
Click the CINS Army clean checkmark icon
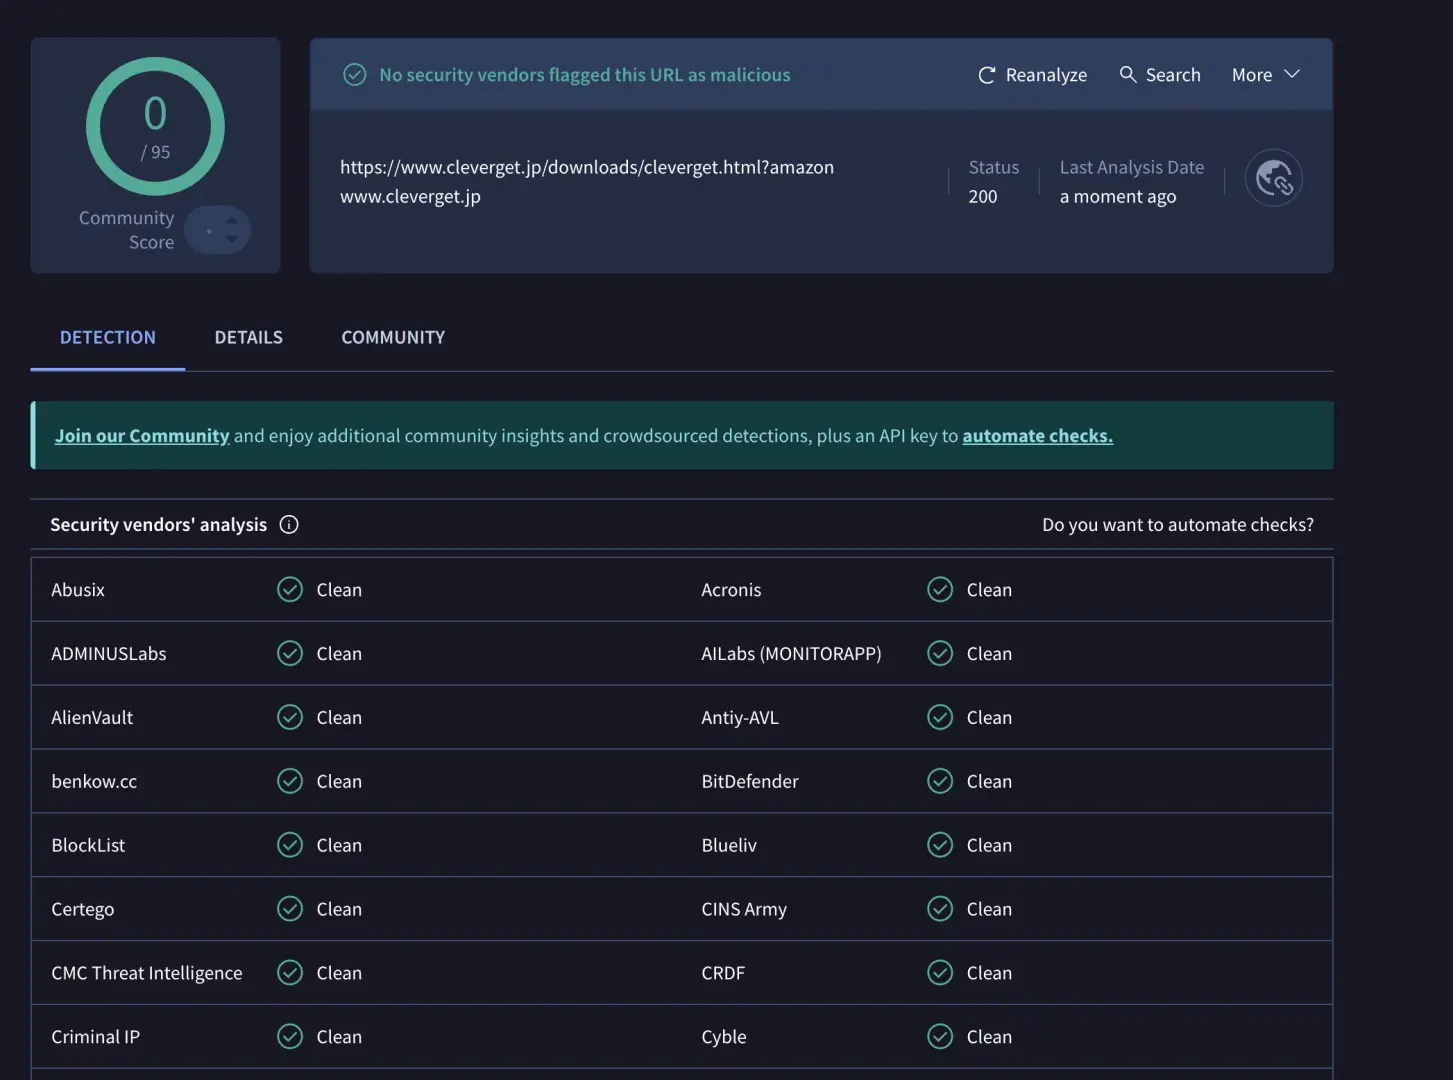coord(940,909)
